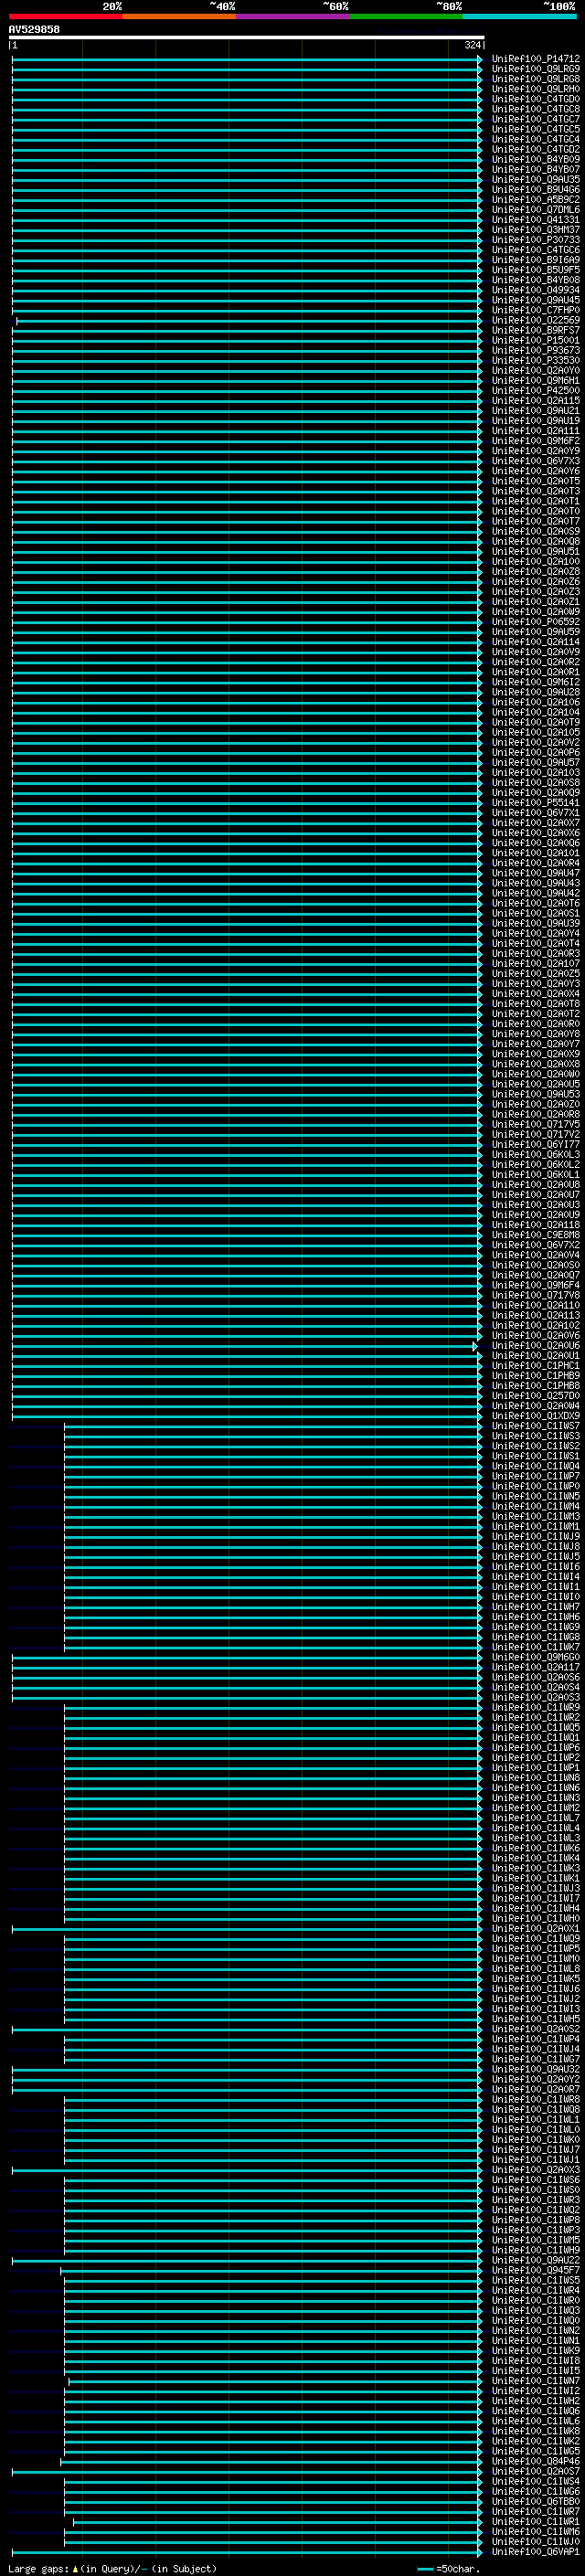Click label UniRef100_Q6TBB0
This screenshot has height=2576, width=585.
[x=536, y=2502]
